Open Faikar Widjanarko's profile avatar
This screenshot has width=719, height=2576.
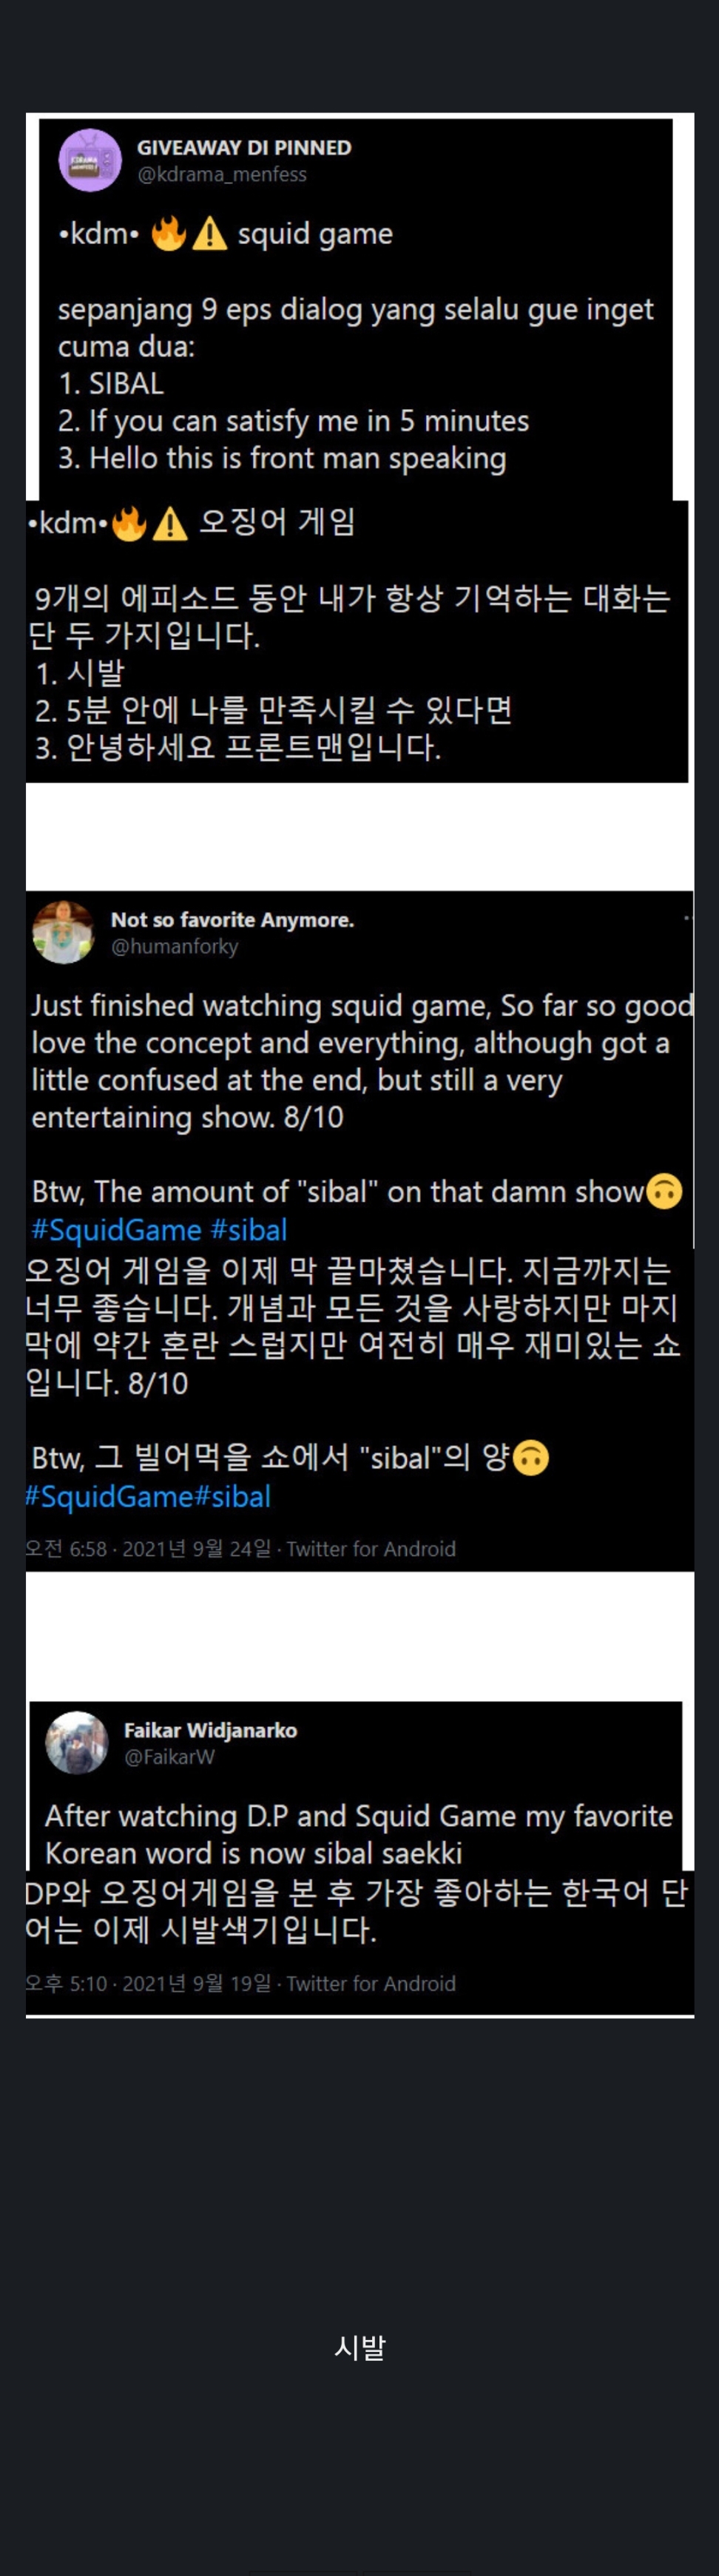click(77, 1742)
